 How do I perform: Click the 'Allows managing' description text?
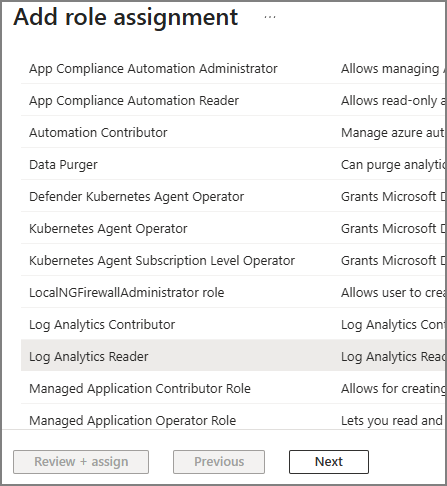point(393,69)
